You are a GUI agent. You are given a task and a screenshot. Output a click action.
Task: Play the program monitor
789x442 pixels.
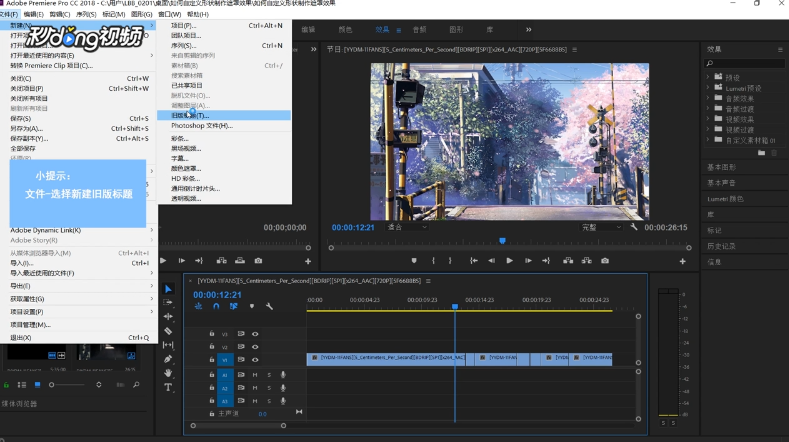(509, 260)
